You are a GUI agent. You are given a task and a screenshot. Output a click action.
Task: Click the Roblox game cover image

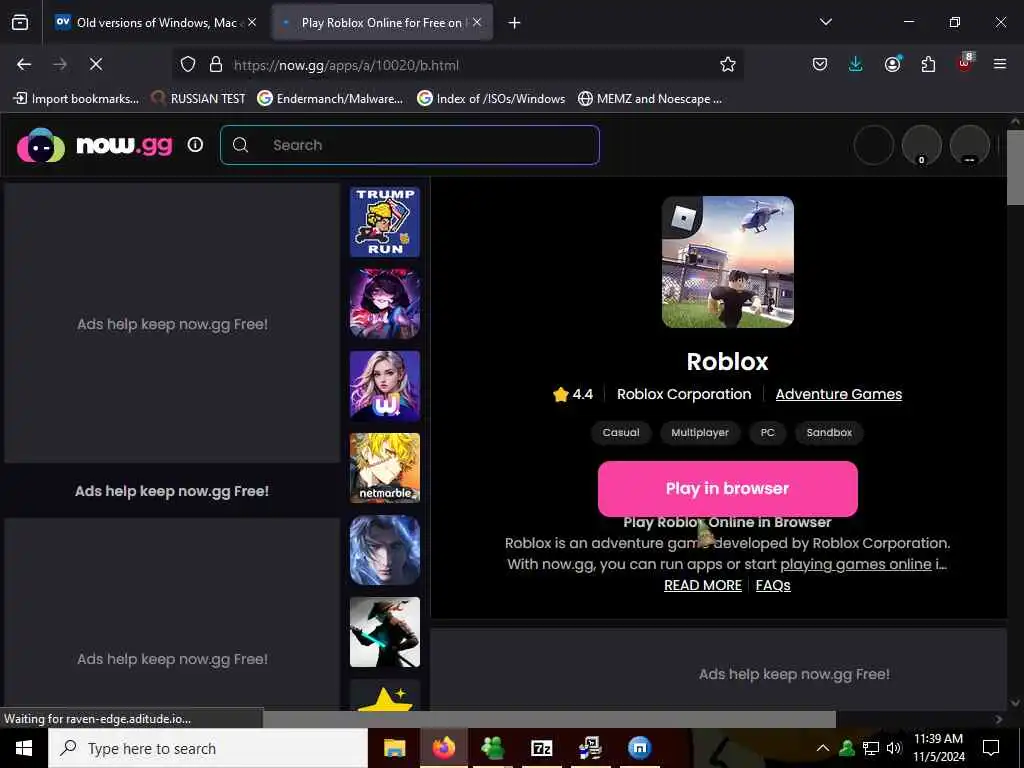pyautogui.click(x=728, y=262)
